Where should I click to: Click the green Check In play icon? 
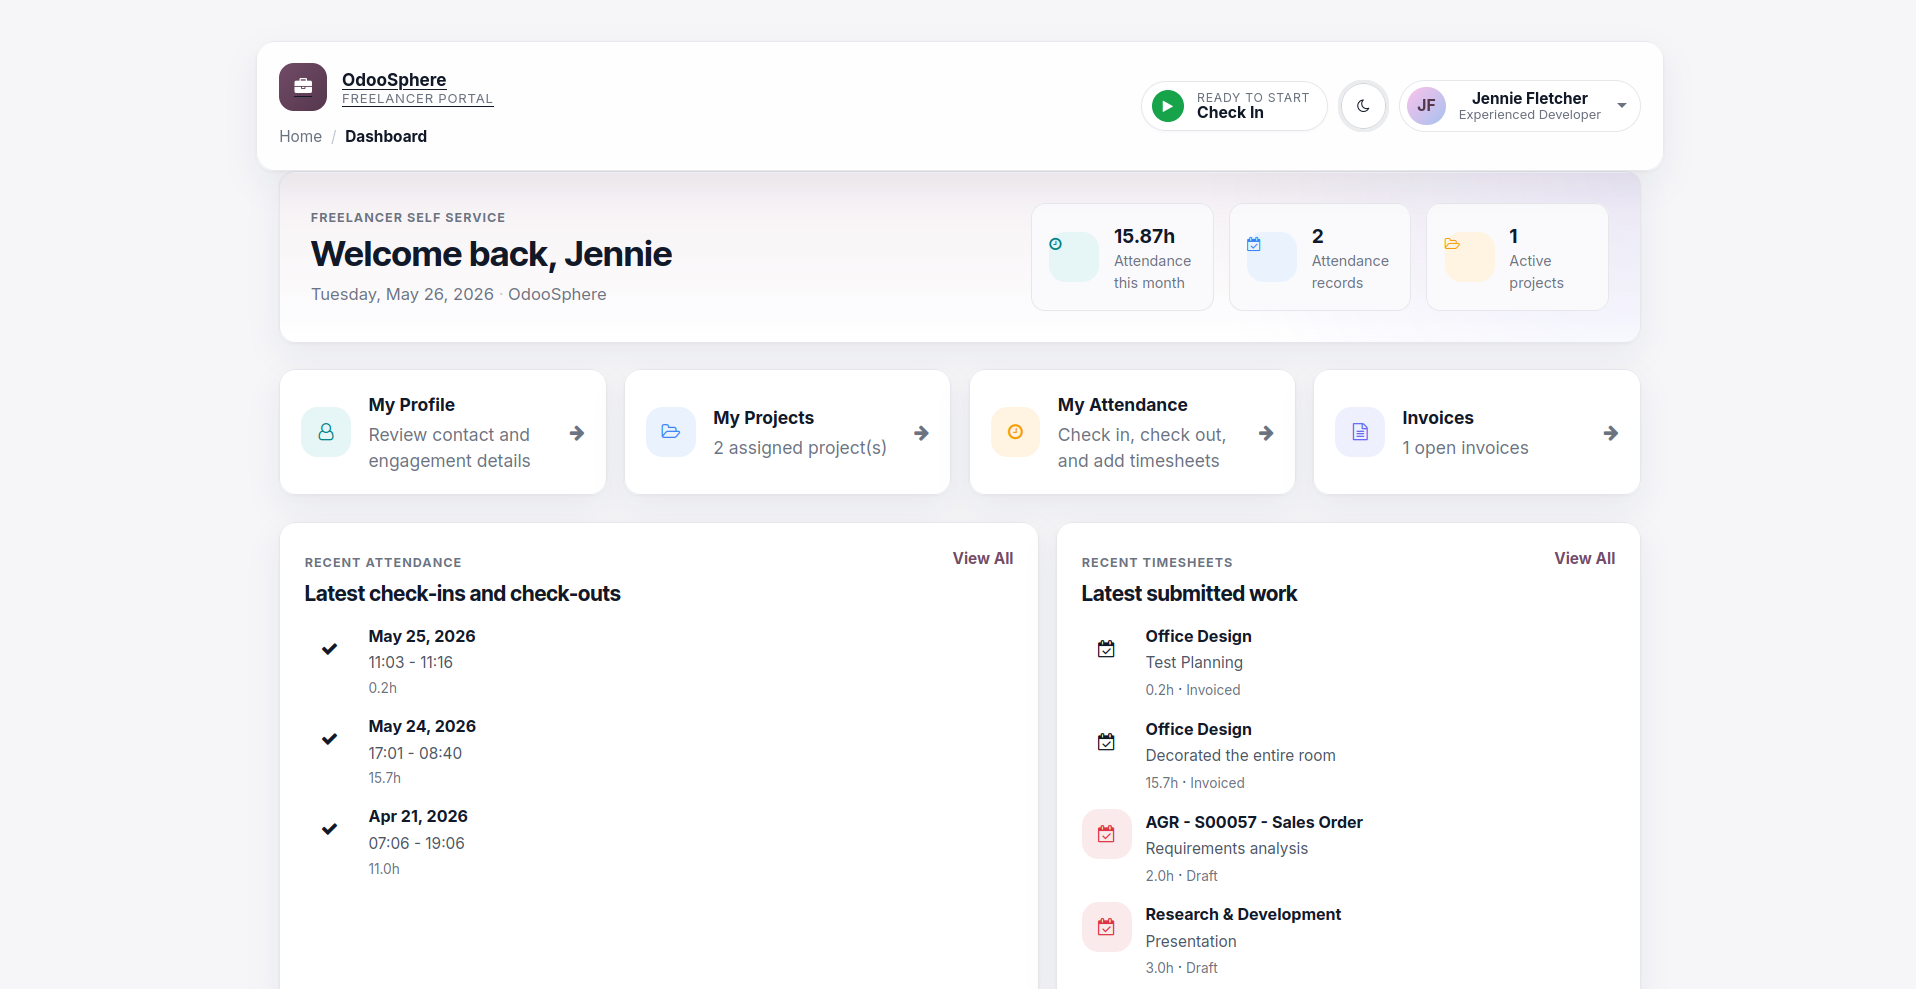coord(1167,106)
